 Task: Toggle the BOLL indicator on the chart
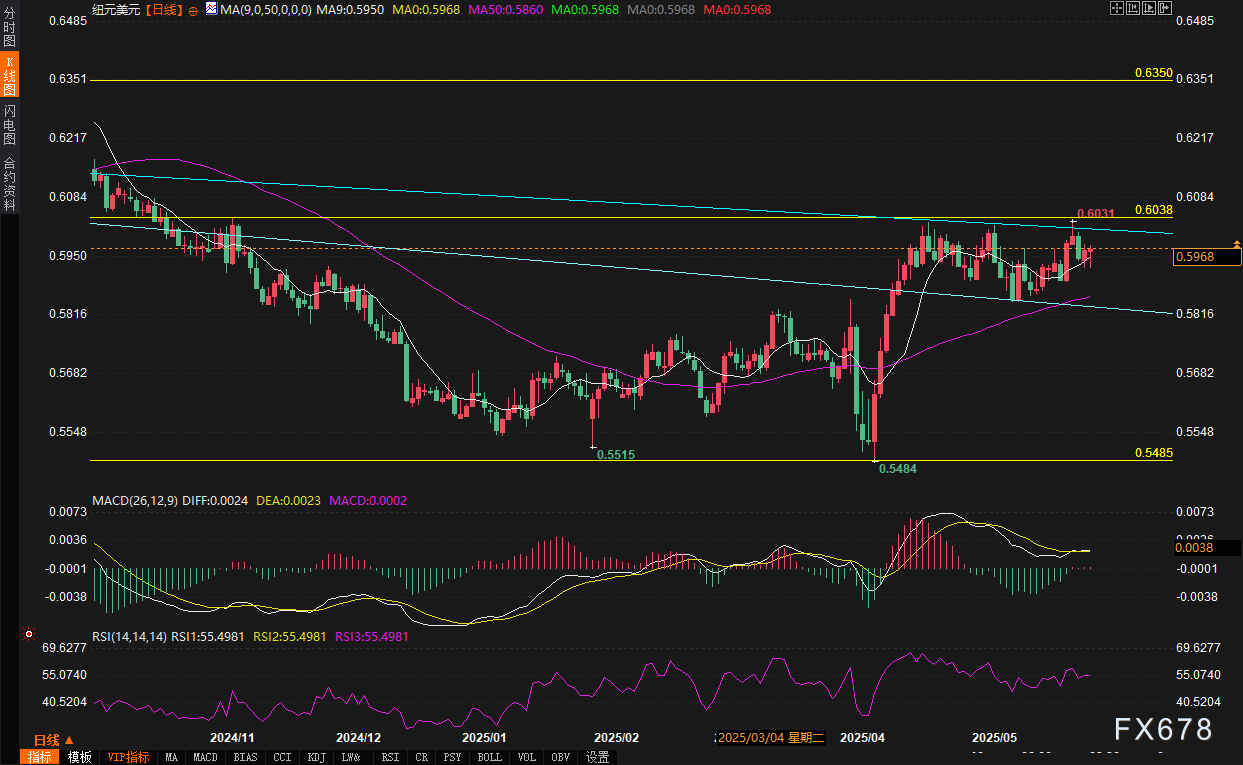pos(490,757)
